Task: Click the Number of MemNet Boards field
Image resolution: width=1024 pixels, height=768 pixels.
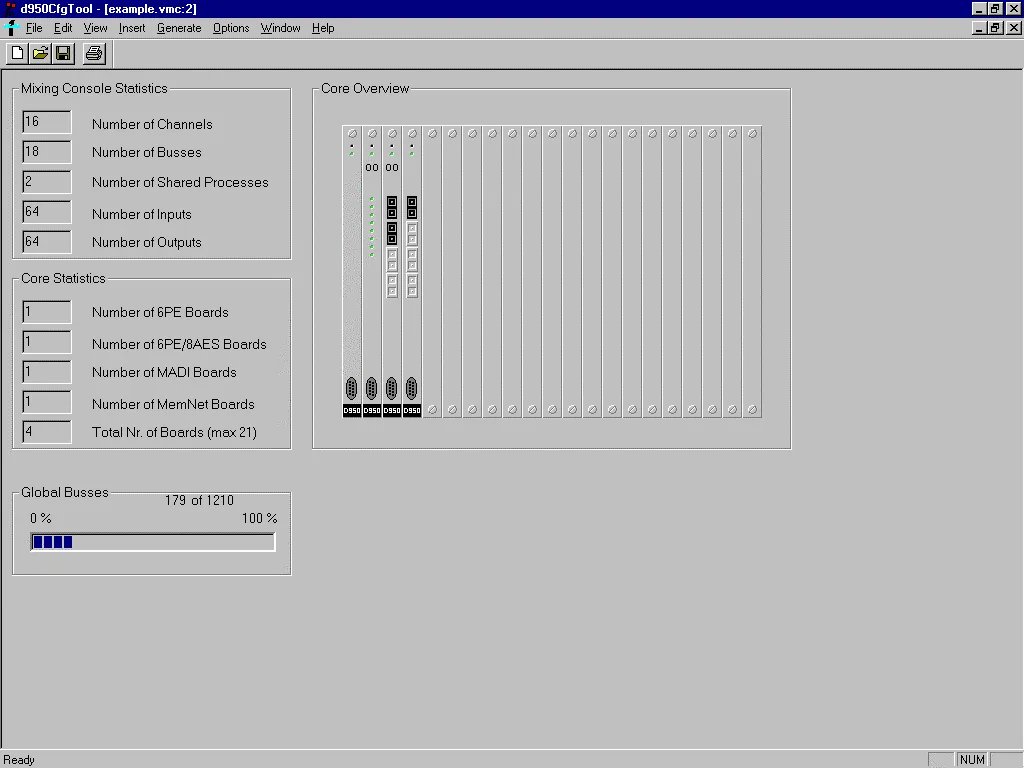Action: point(47,402)
